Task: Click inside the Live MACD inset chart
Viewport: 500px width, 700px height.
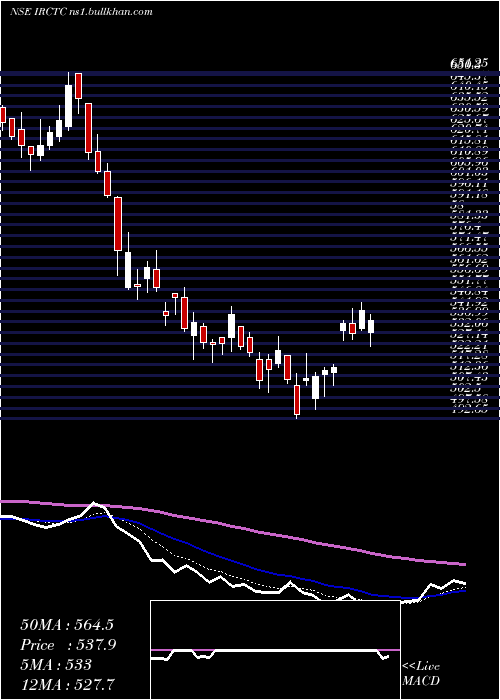Action: 275,650
